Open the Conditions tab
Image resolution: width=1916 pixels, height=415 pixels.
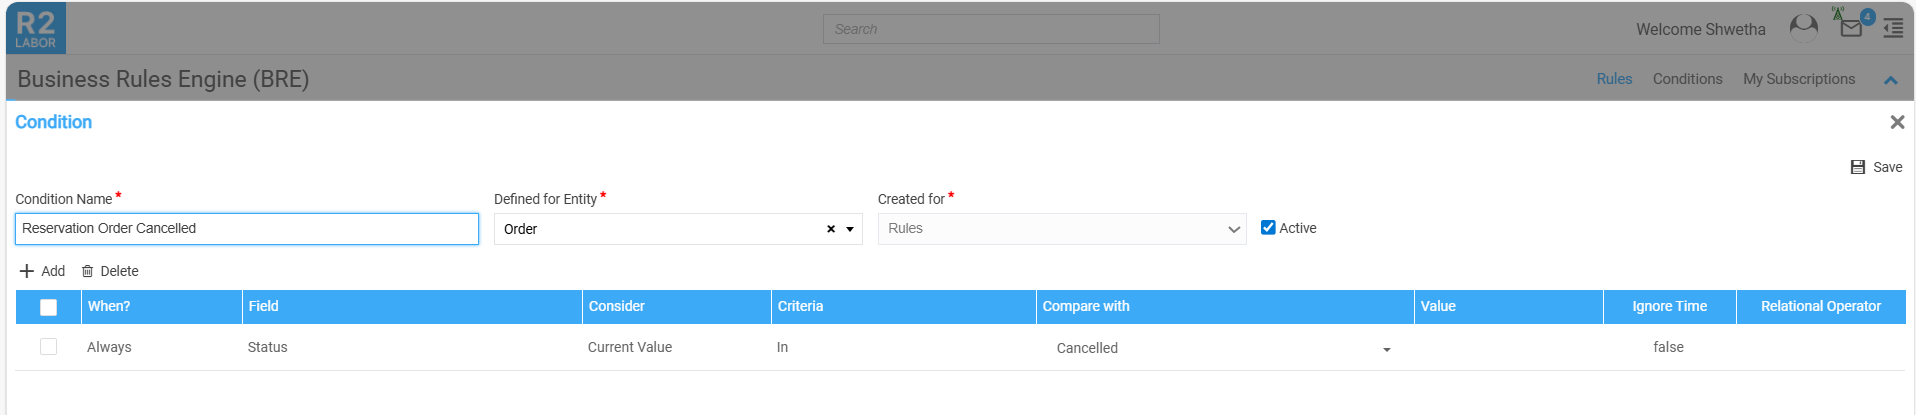[1687, 79]
